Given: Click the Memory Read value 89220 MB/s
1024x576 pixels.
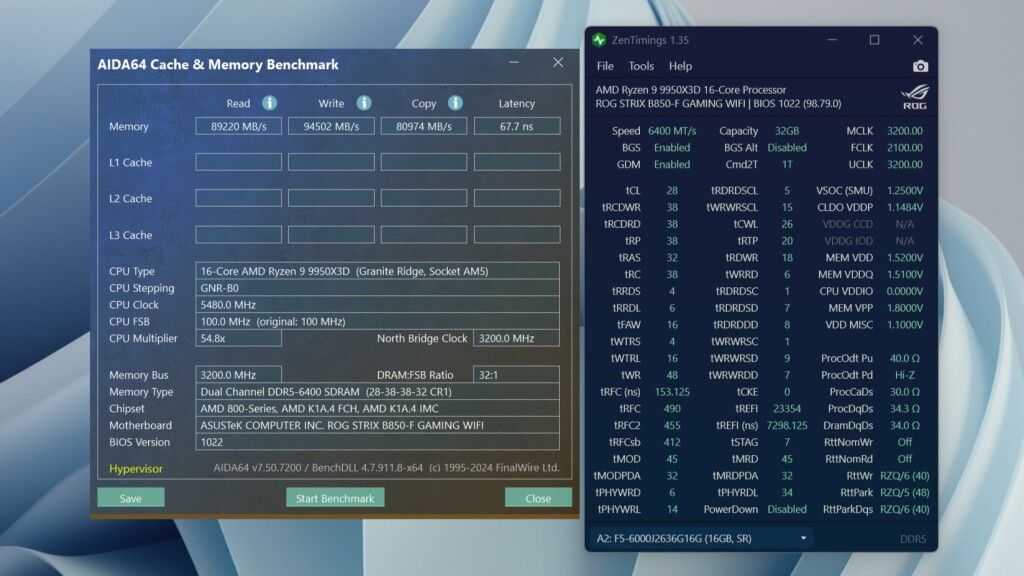Looking at the screenshot, I should [238, 126].
